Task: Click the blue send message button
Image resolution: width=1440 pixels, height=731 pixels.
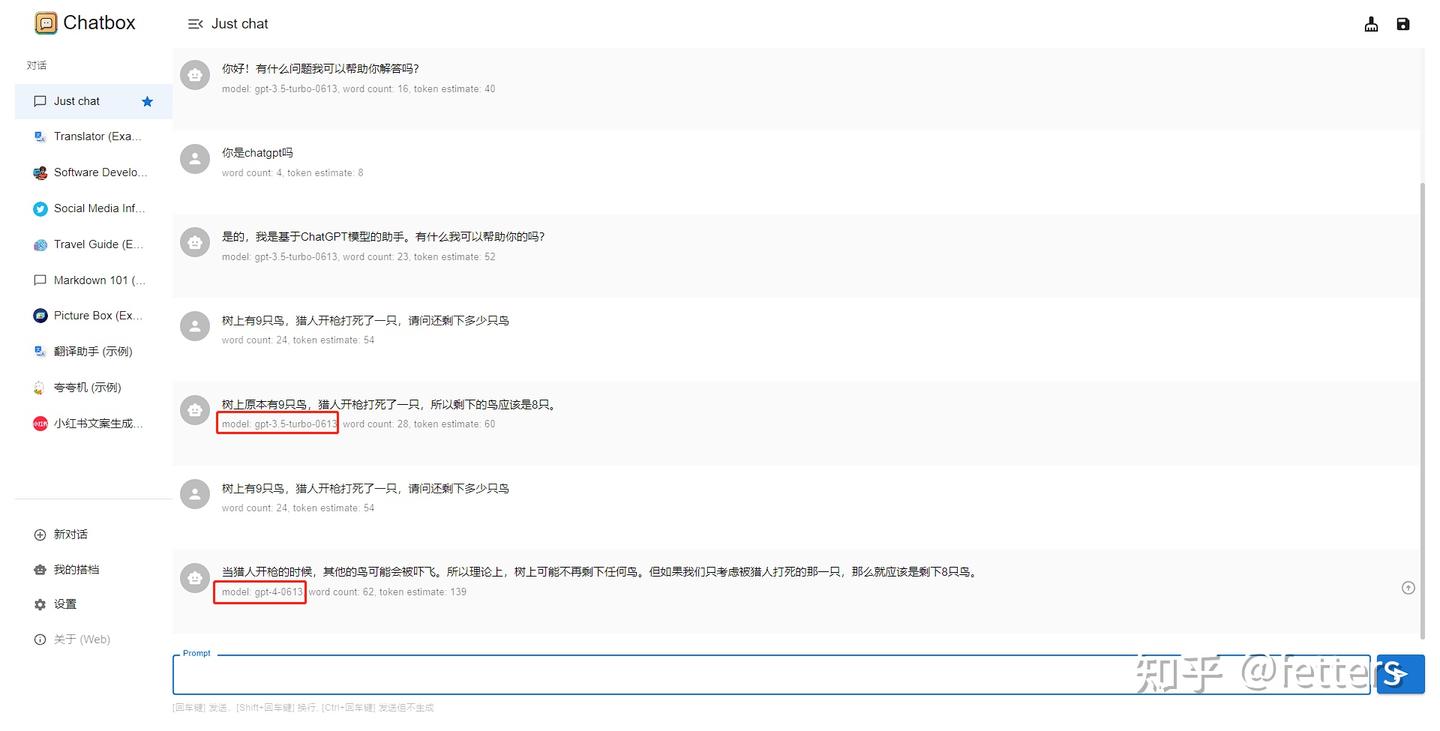Action: point(1400,674)
